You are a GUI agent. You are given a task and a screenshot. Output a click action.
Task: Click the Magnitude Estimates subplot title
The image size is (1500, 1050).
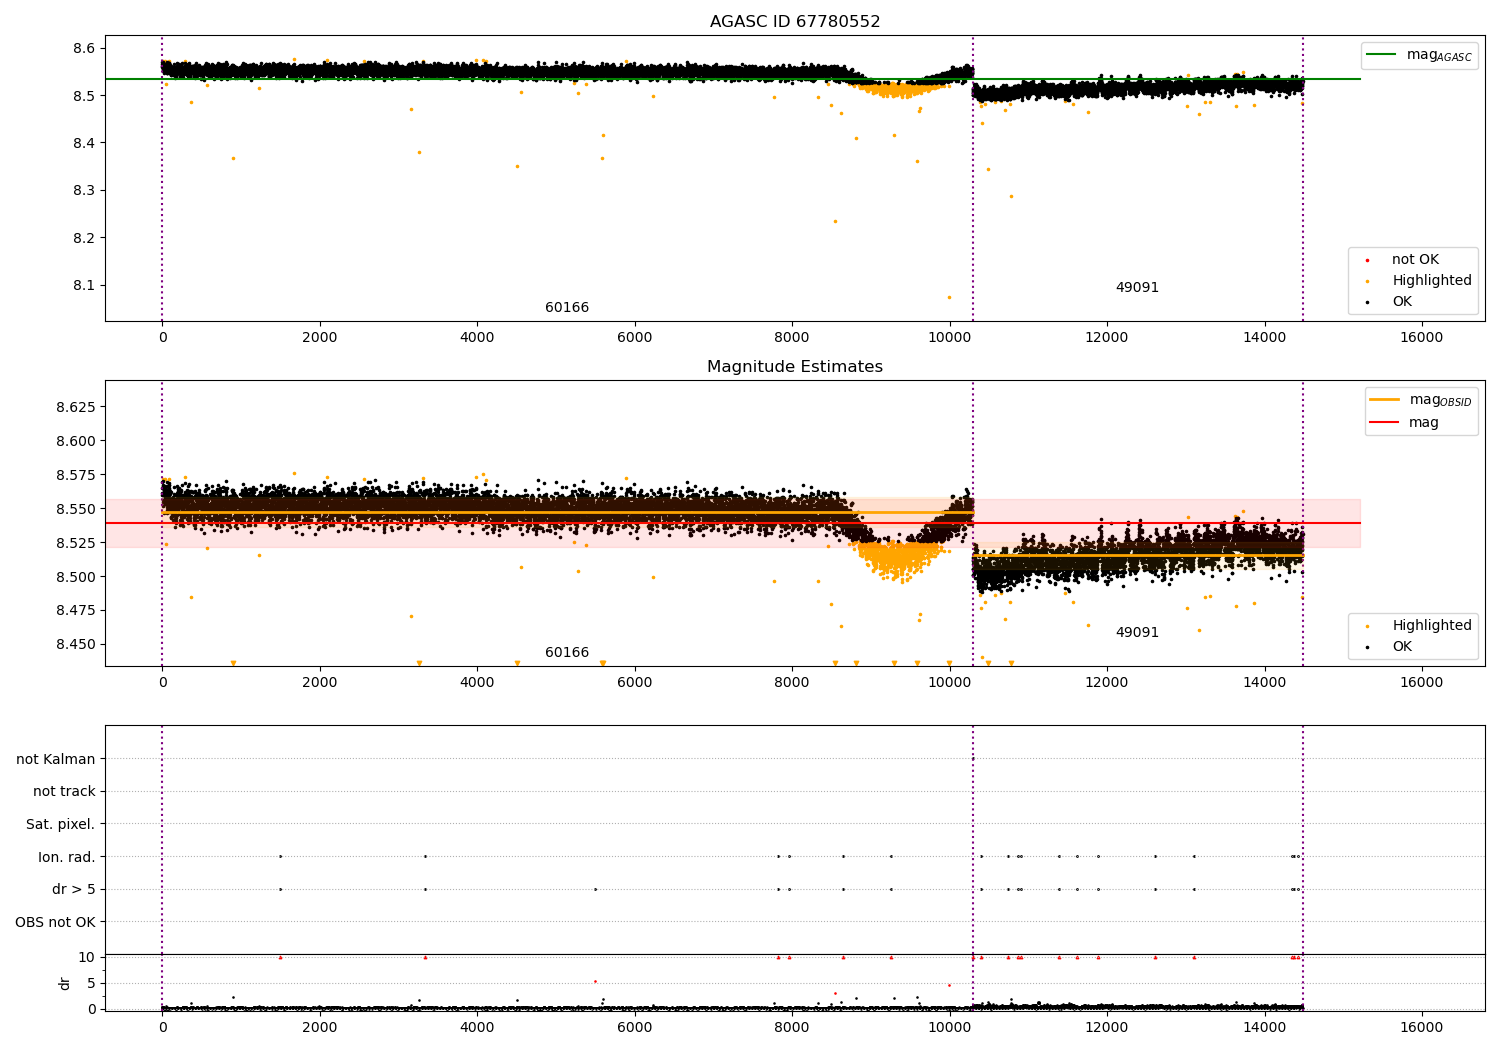pos(795,367)
